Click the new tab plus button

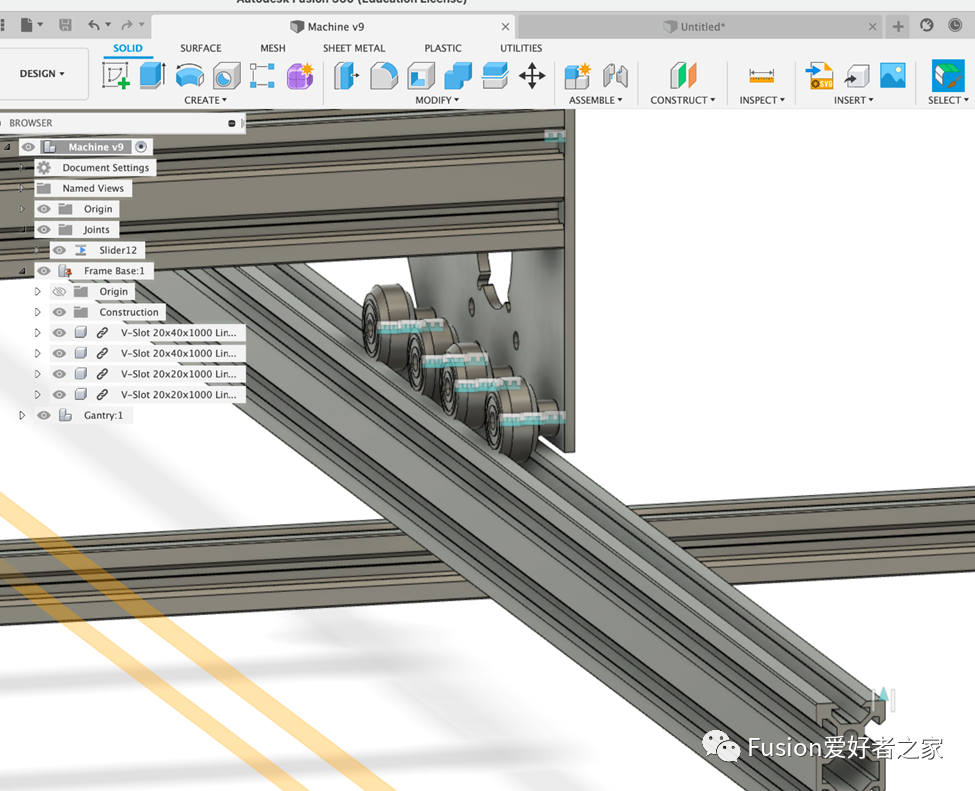[898, 27]
